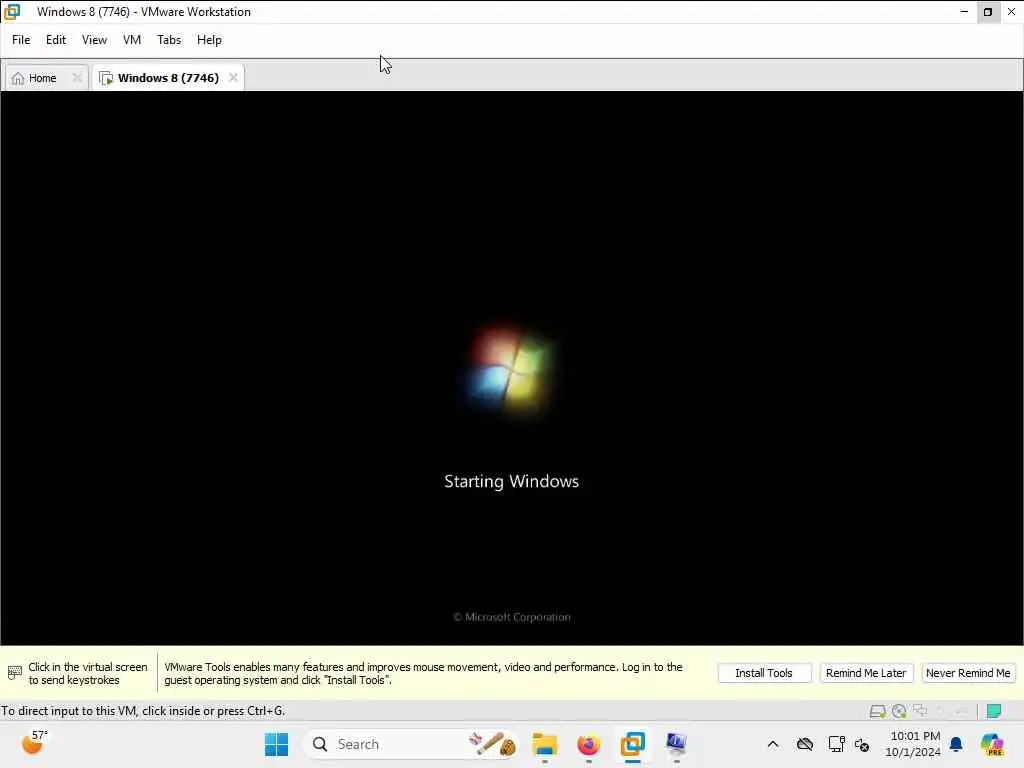Click the CD/DVD drive status icon
Screen dimensions: 1024x768
tap(899, 711)
